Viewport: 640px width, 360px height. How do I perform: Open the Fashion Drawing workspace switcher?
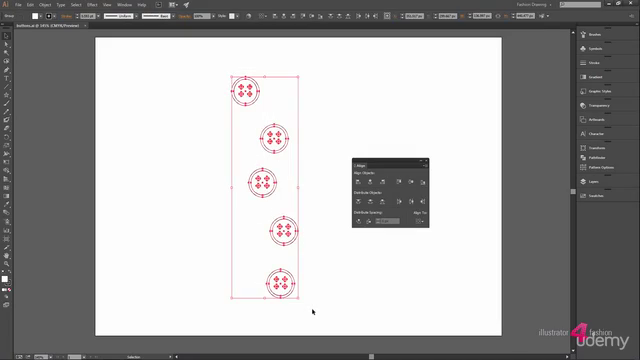click(x=534, y=4)
